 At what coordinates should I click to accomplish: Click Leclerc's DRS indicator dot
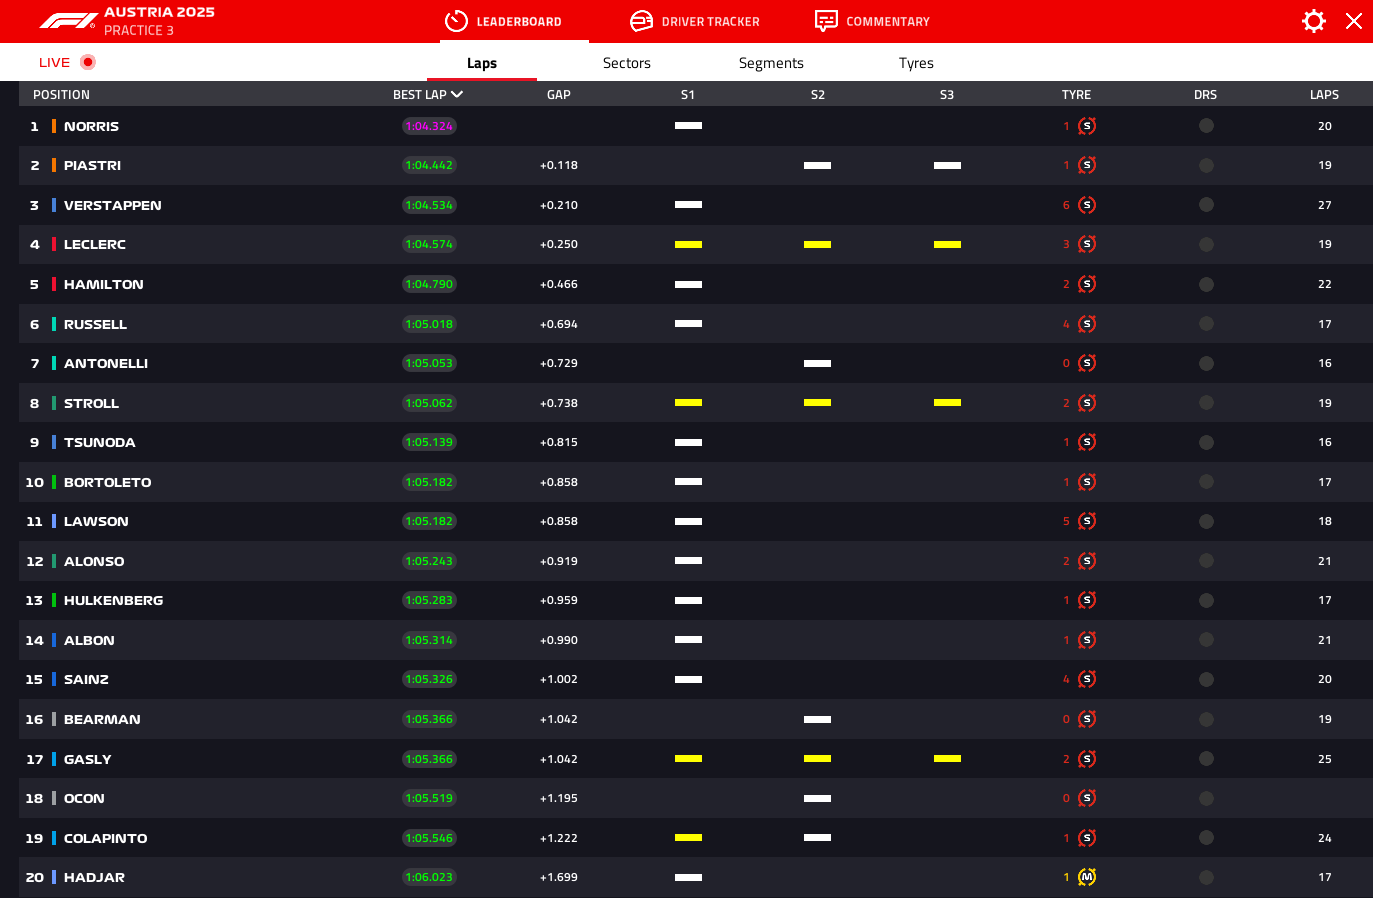coord(1206,244)
